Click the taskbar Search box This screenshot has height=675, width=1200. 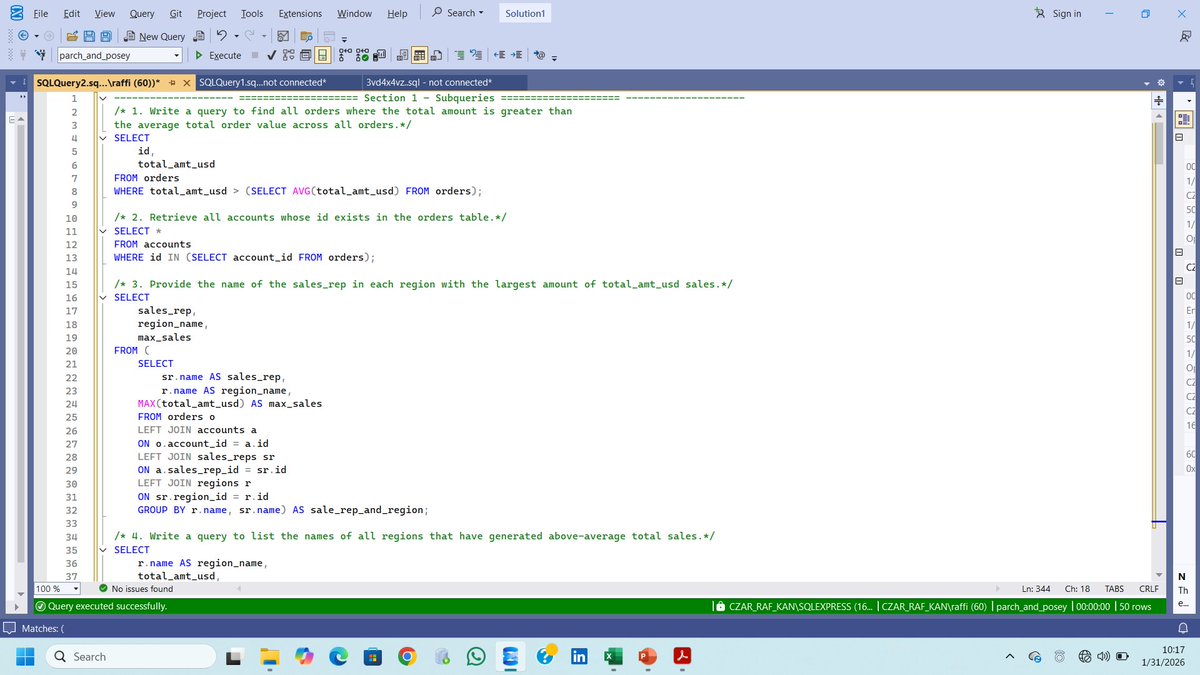(x=131, y=656)
